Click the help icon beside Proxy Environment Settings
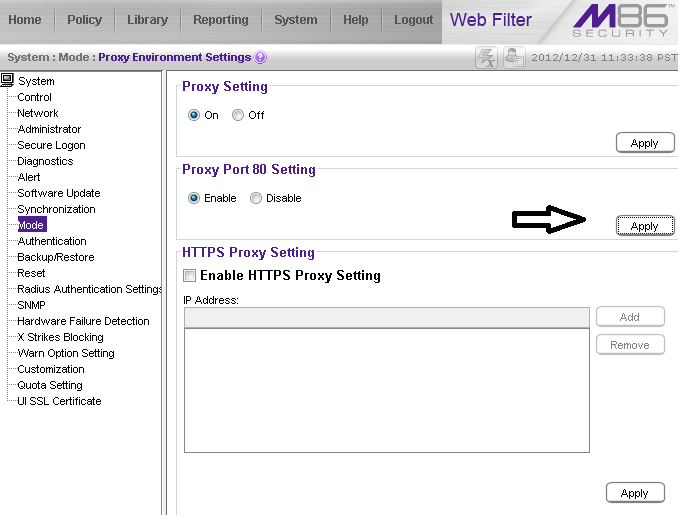The image size is (681, 521). pyautogui.click(x=261, y=58)
